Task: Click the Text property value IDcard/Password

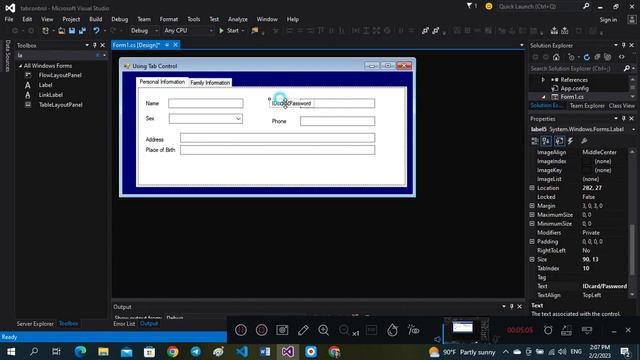Action: [x=604, y=286]
